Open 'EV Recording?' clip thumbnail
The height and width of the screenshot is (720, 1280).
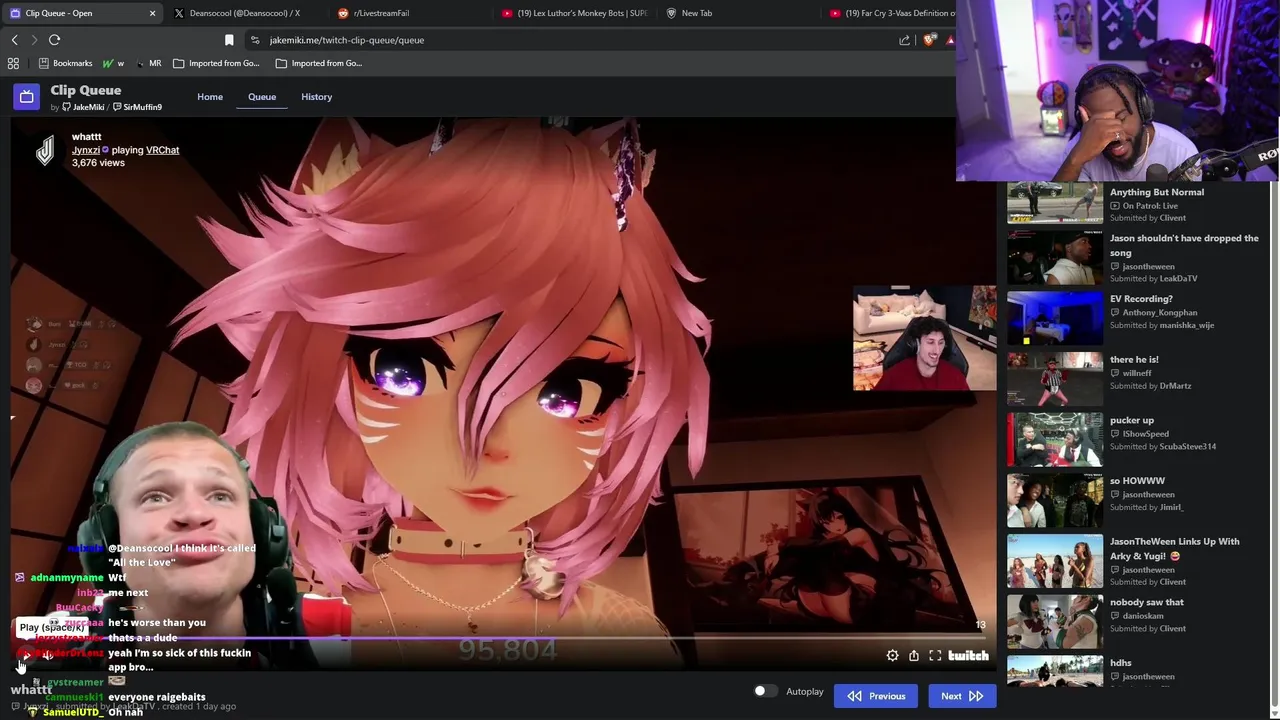click(x=1055, y=317)
